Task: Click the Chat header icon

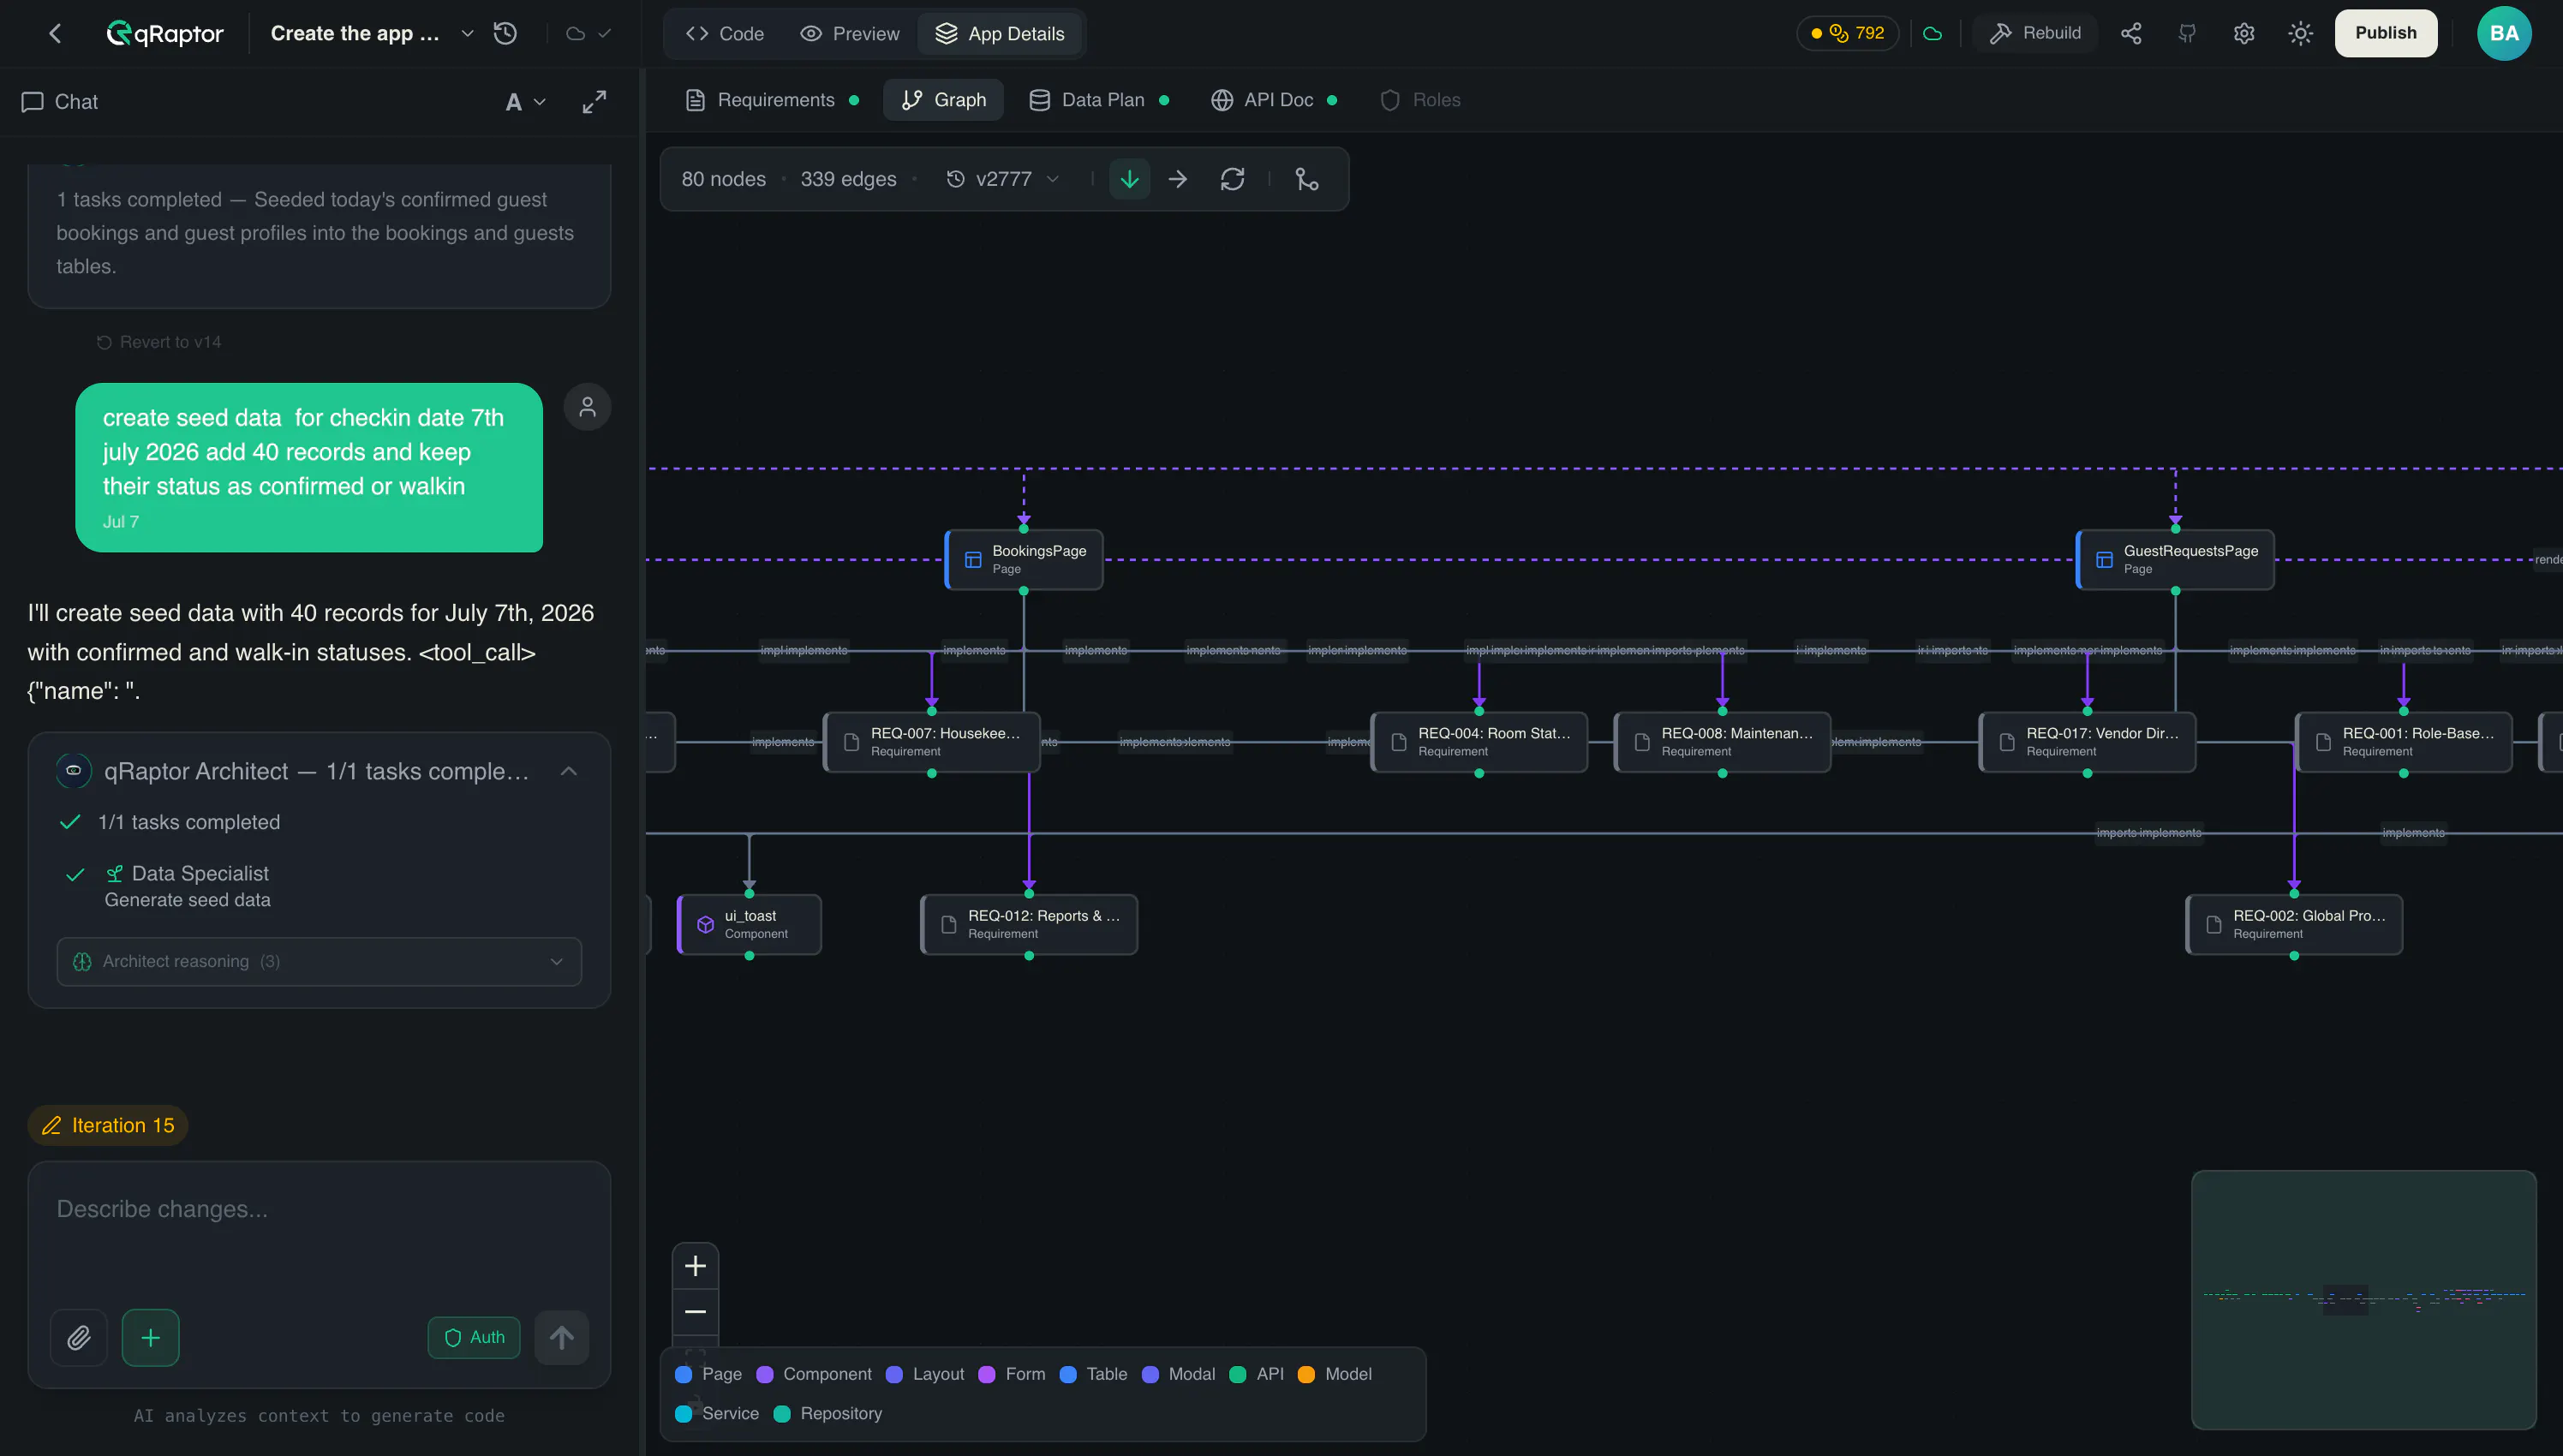Action: click(x=33, y=101)
